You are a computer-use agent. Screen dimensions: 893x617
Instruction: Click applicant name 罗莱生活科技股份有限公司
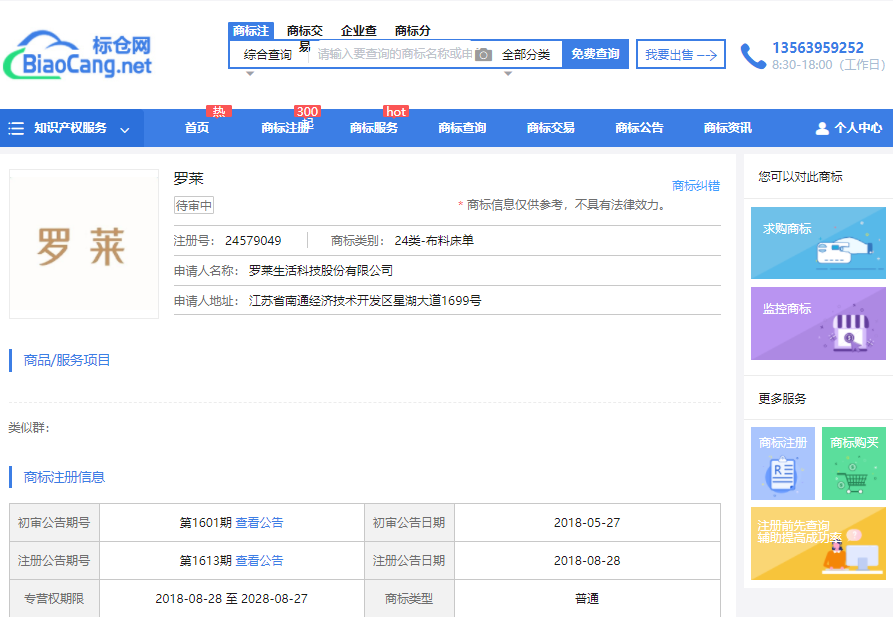tap(321, 271)
